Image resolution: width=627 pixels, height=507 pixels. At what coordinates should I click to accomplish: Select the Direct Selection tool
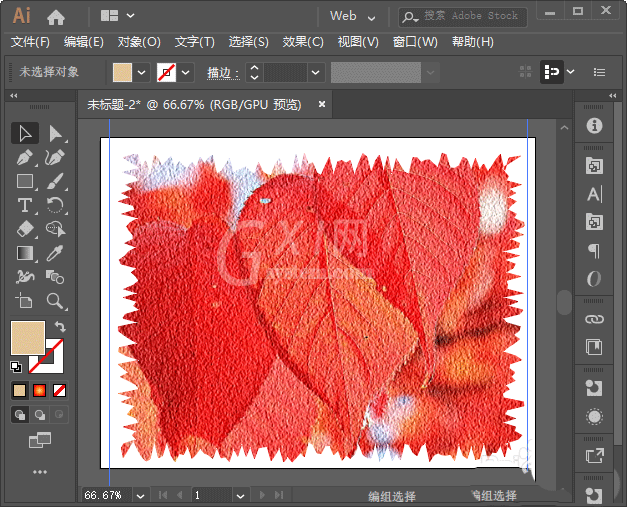pos(55,133)
